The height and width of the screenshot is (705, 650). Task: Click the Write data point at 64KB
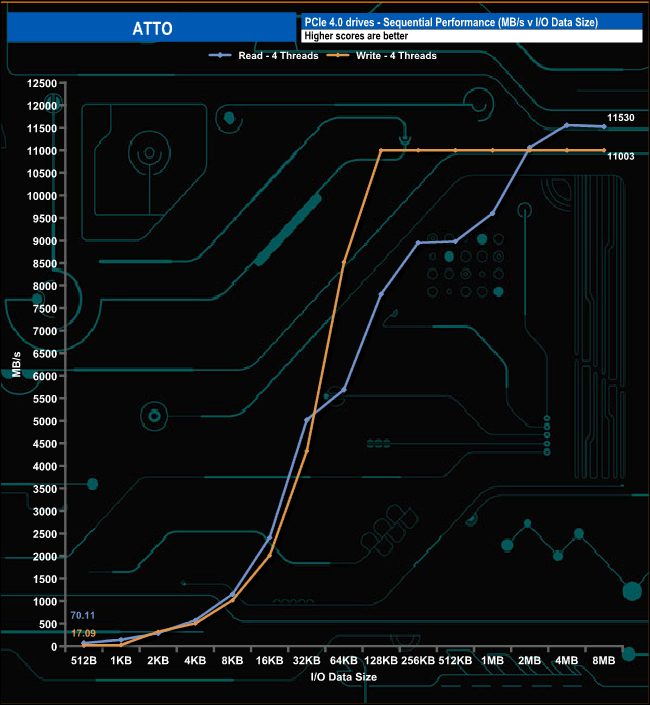pos(344,262)
